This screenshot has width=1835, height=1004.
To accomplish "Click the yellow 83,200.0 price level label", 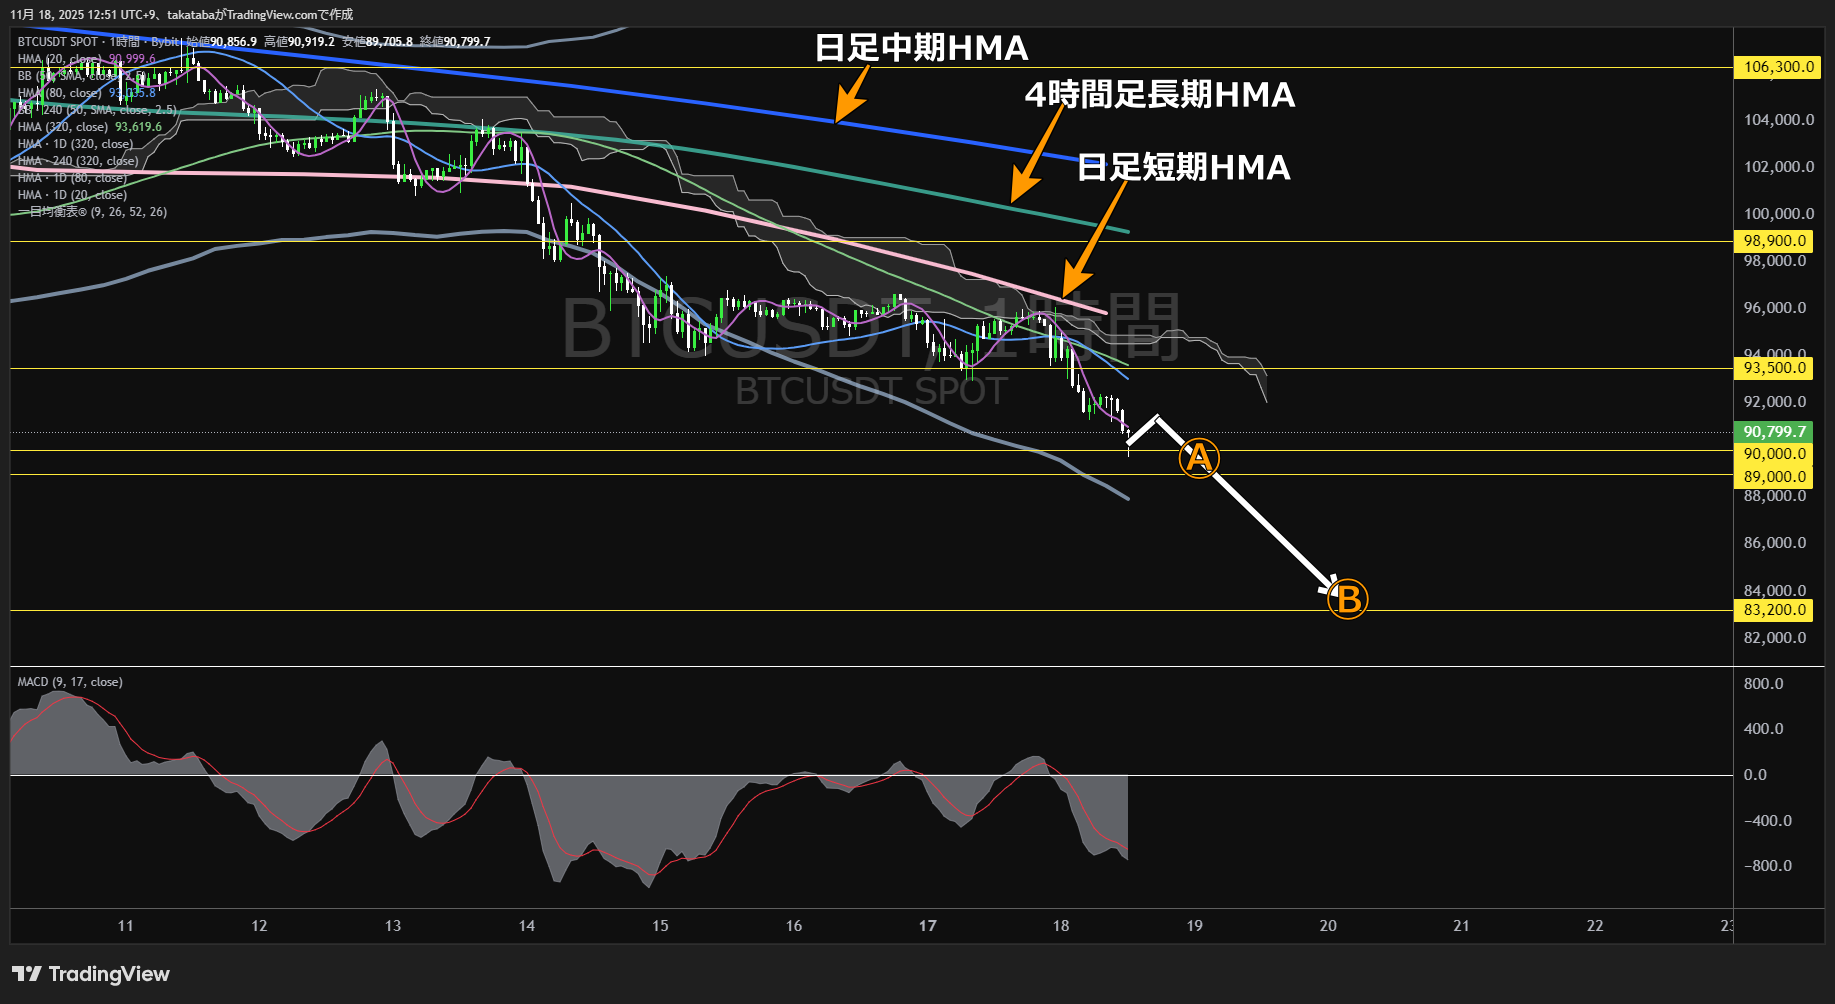I will pyautogui.click(x=1774, y=610).
